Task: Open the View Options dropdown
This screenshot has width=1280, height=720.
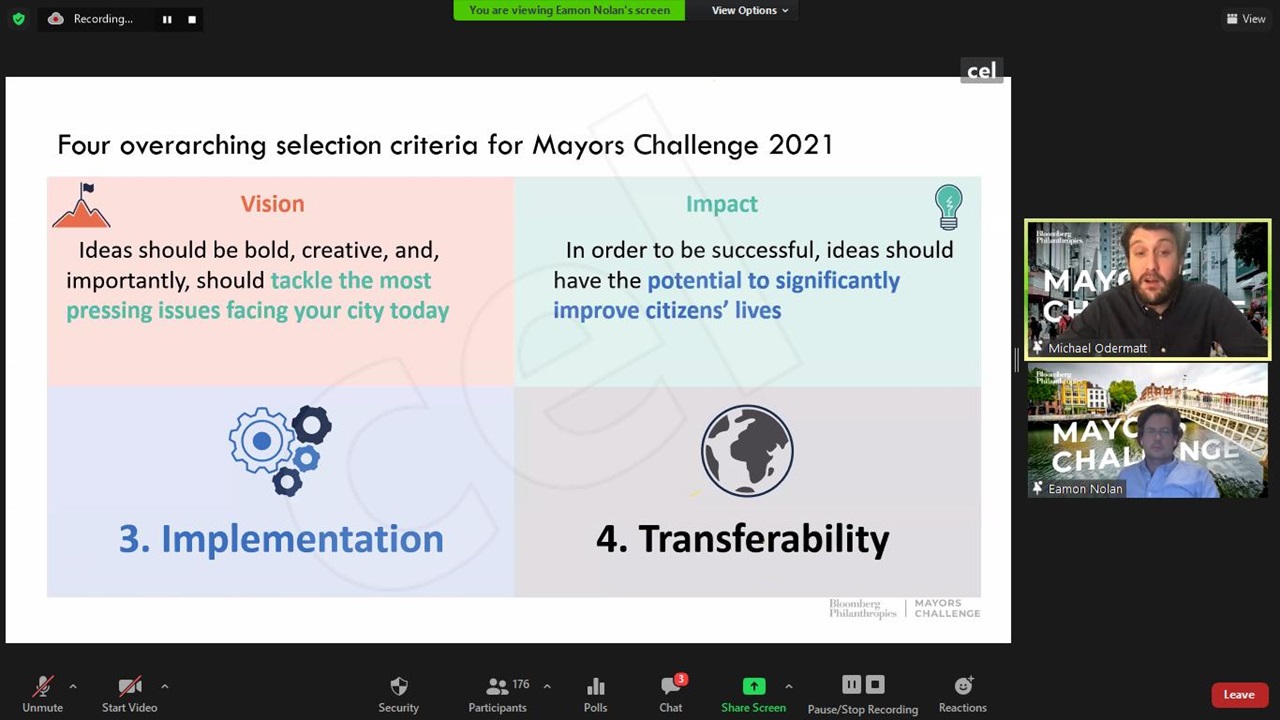Action: pos(749,10)
